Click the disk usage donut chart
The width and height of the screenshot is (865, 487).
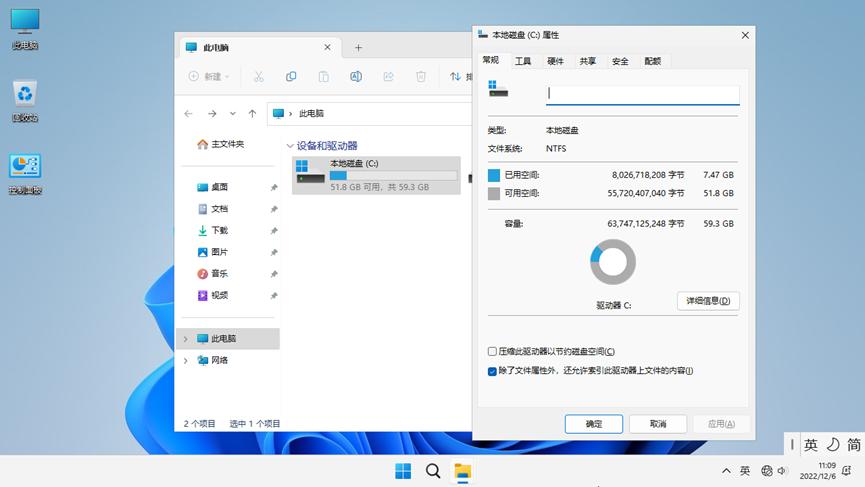(612, 262)
